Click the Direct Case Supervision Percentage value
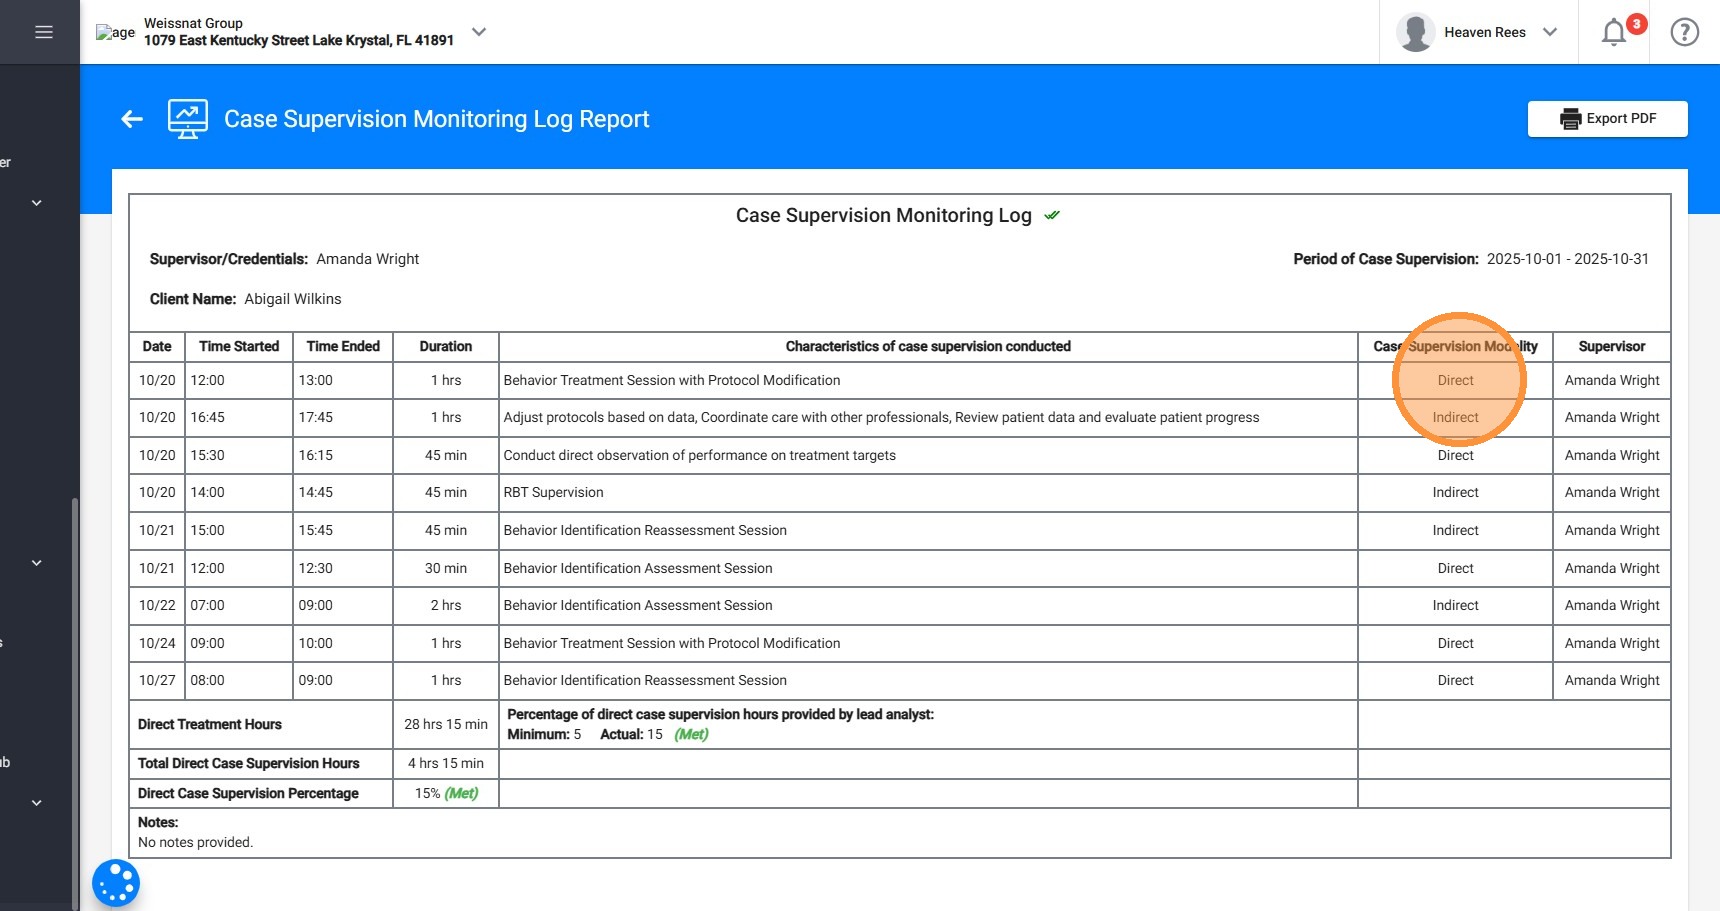Screen dimensions: 1720x911 point(446,793)
